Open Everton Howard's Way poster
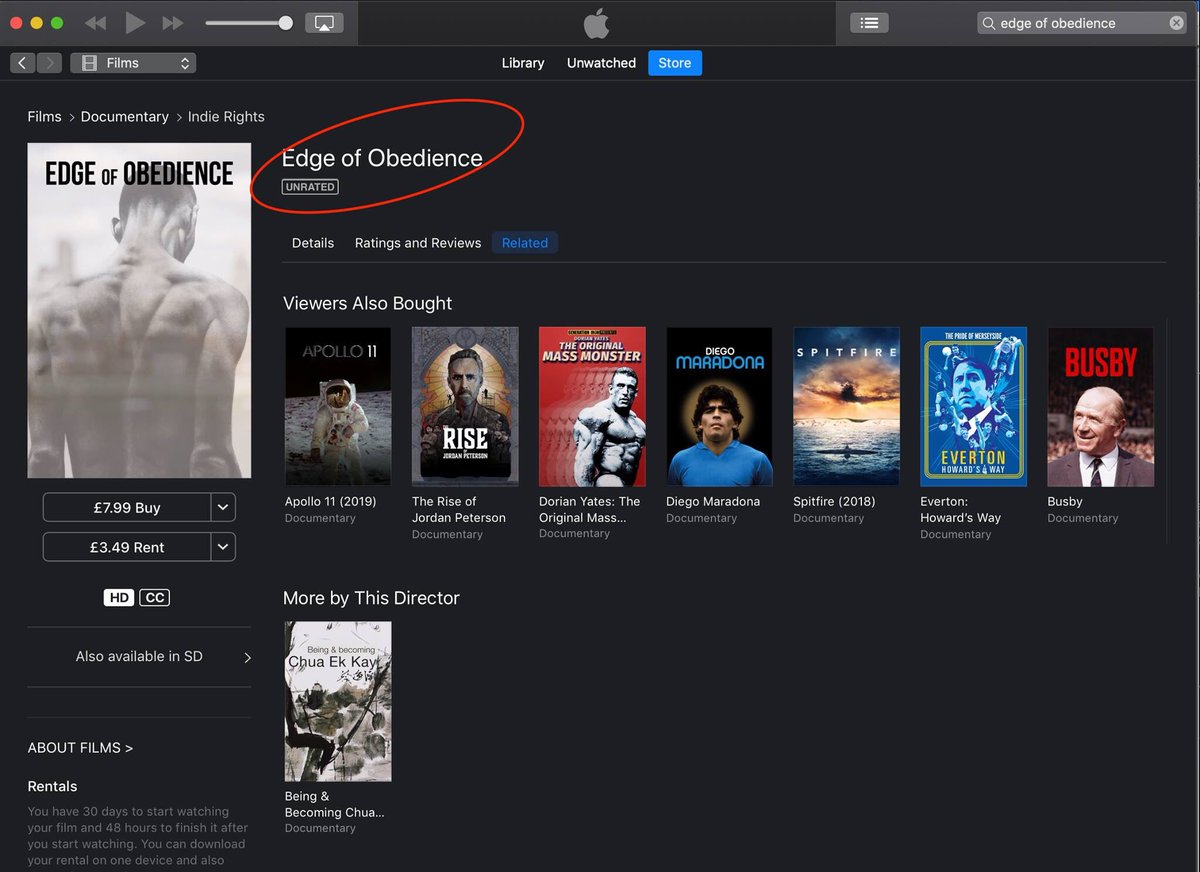 click(x=973, y=407)
